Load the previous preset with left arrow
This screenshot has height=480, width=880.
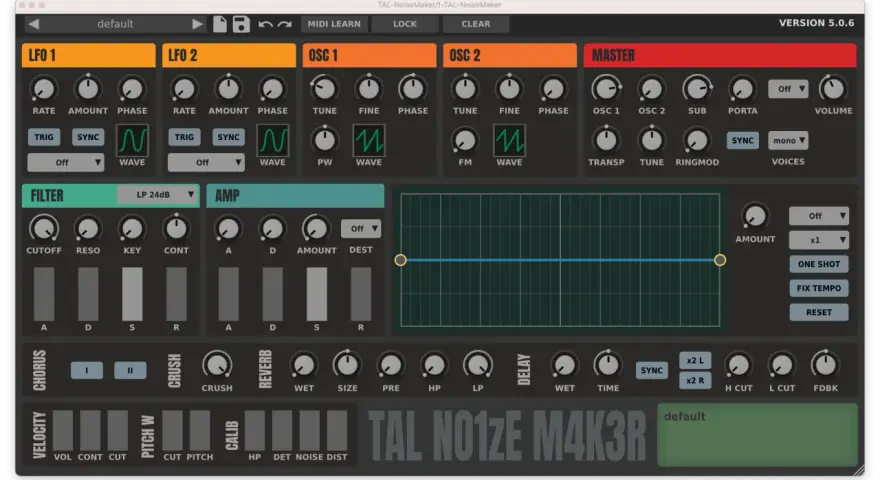(34, 24)
